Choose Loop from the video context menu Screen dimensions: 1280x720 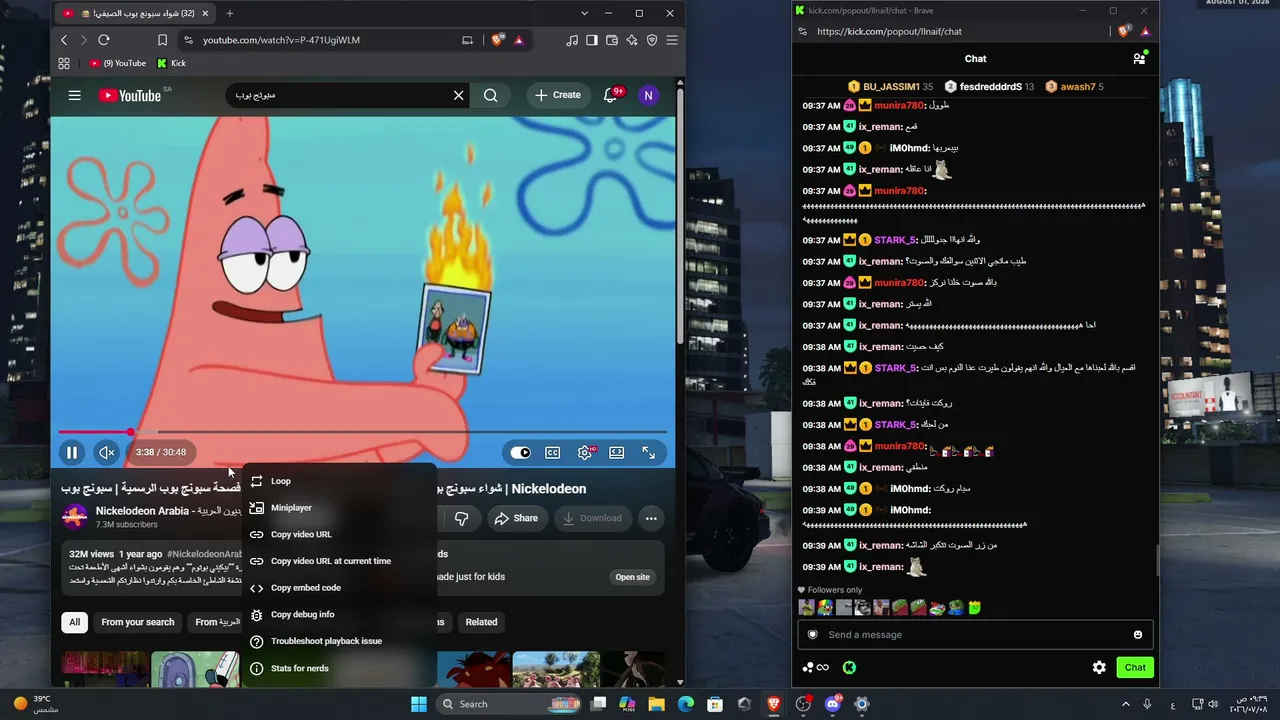pyautogui.click(x=340, y=481)
